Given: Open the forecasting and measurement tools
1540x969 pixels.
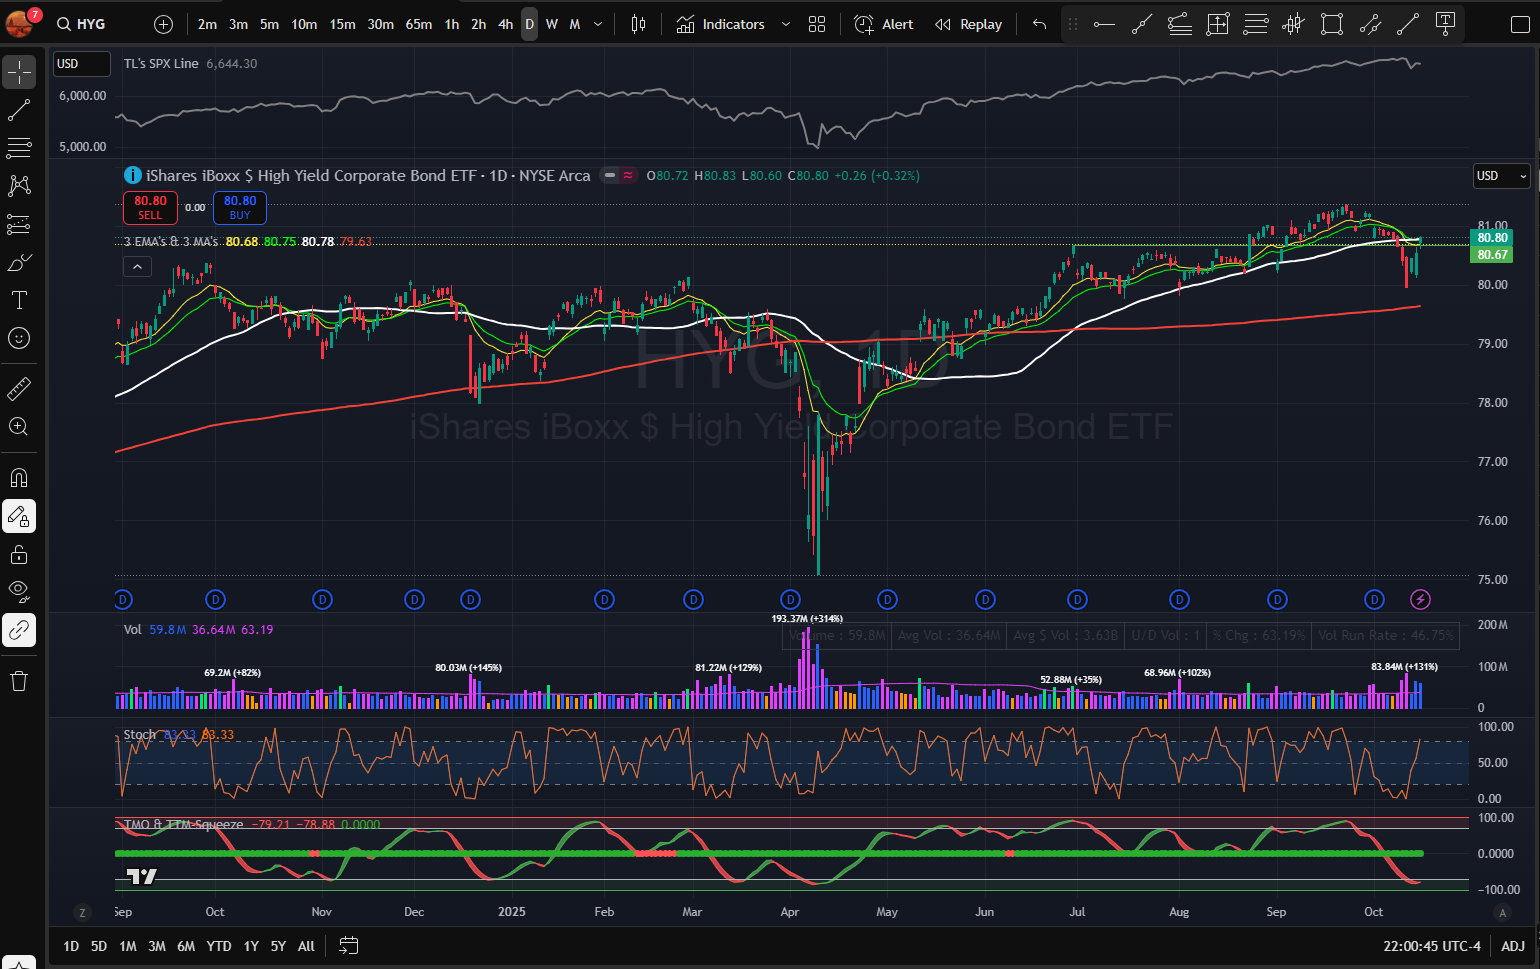Looking at the screenshot, I should (19, 225).
